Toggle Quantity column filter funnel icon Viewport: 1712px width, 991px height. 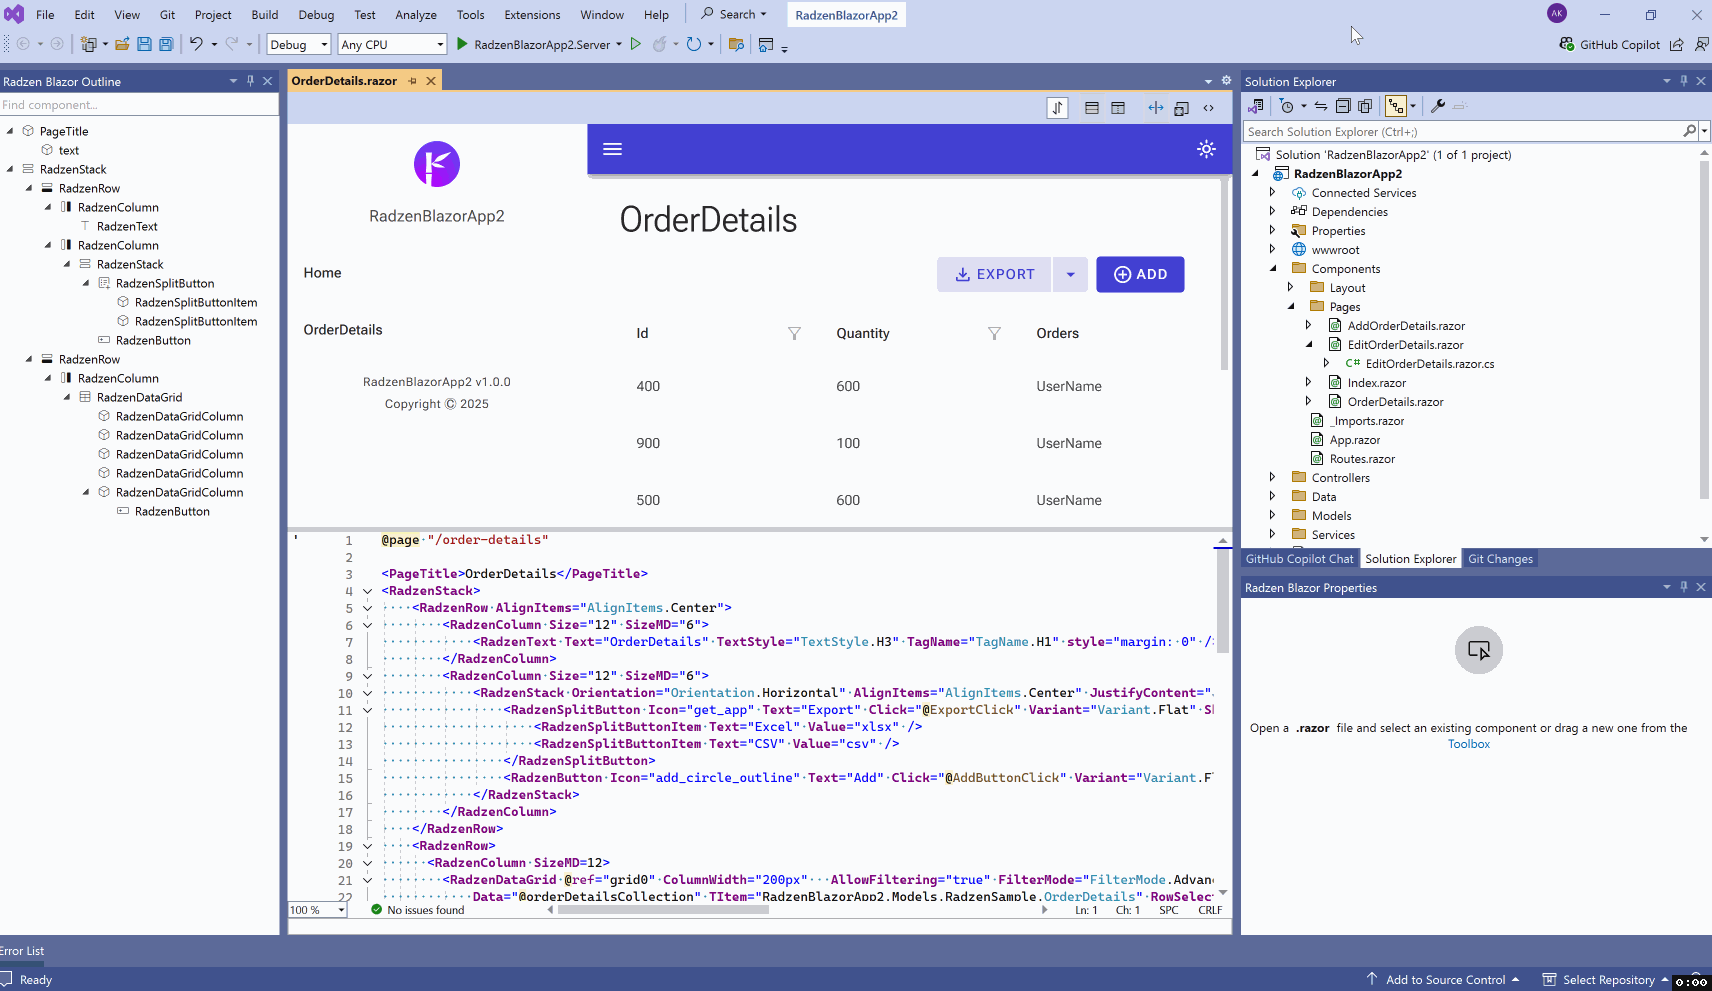pyautogui.click(x=994, y=334)
